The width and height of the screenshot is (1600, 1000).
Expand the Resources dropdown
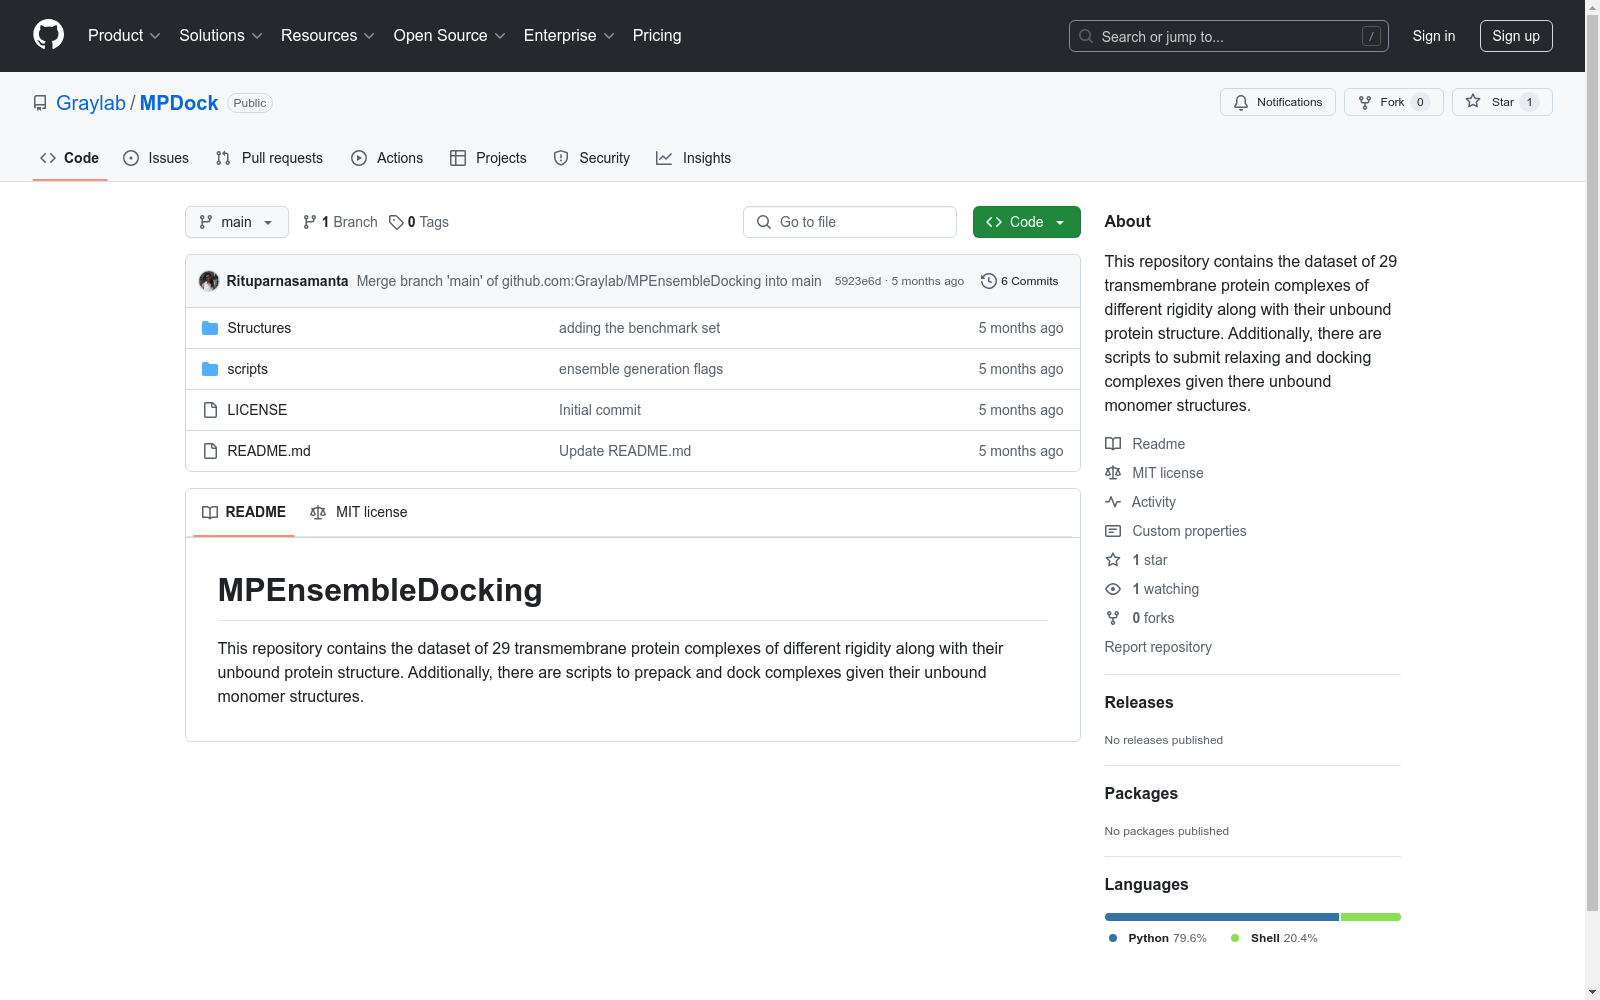[328, 35]
